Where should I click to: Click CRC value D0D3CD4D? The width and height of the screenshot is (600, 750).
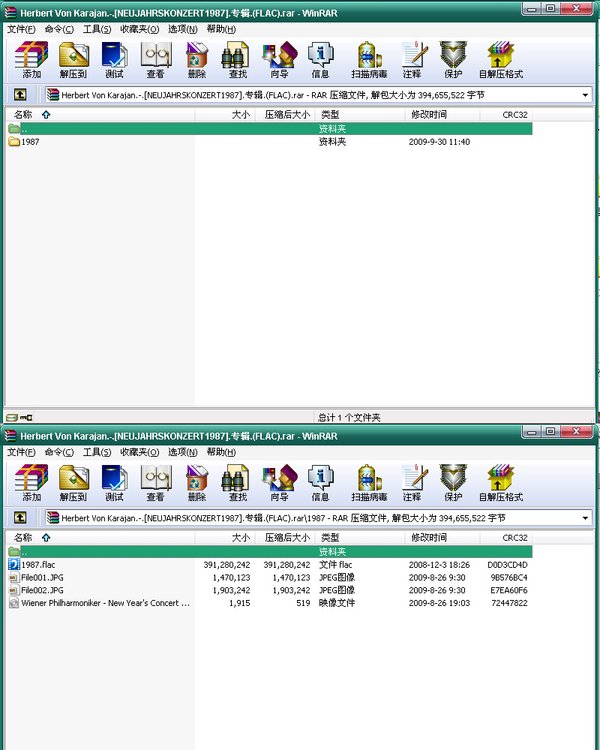(x=507, y=564)
